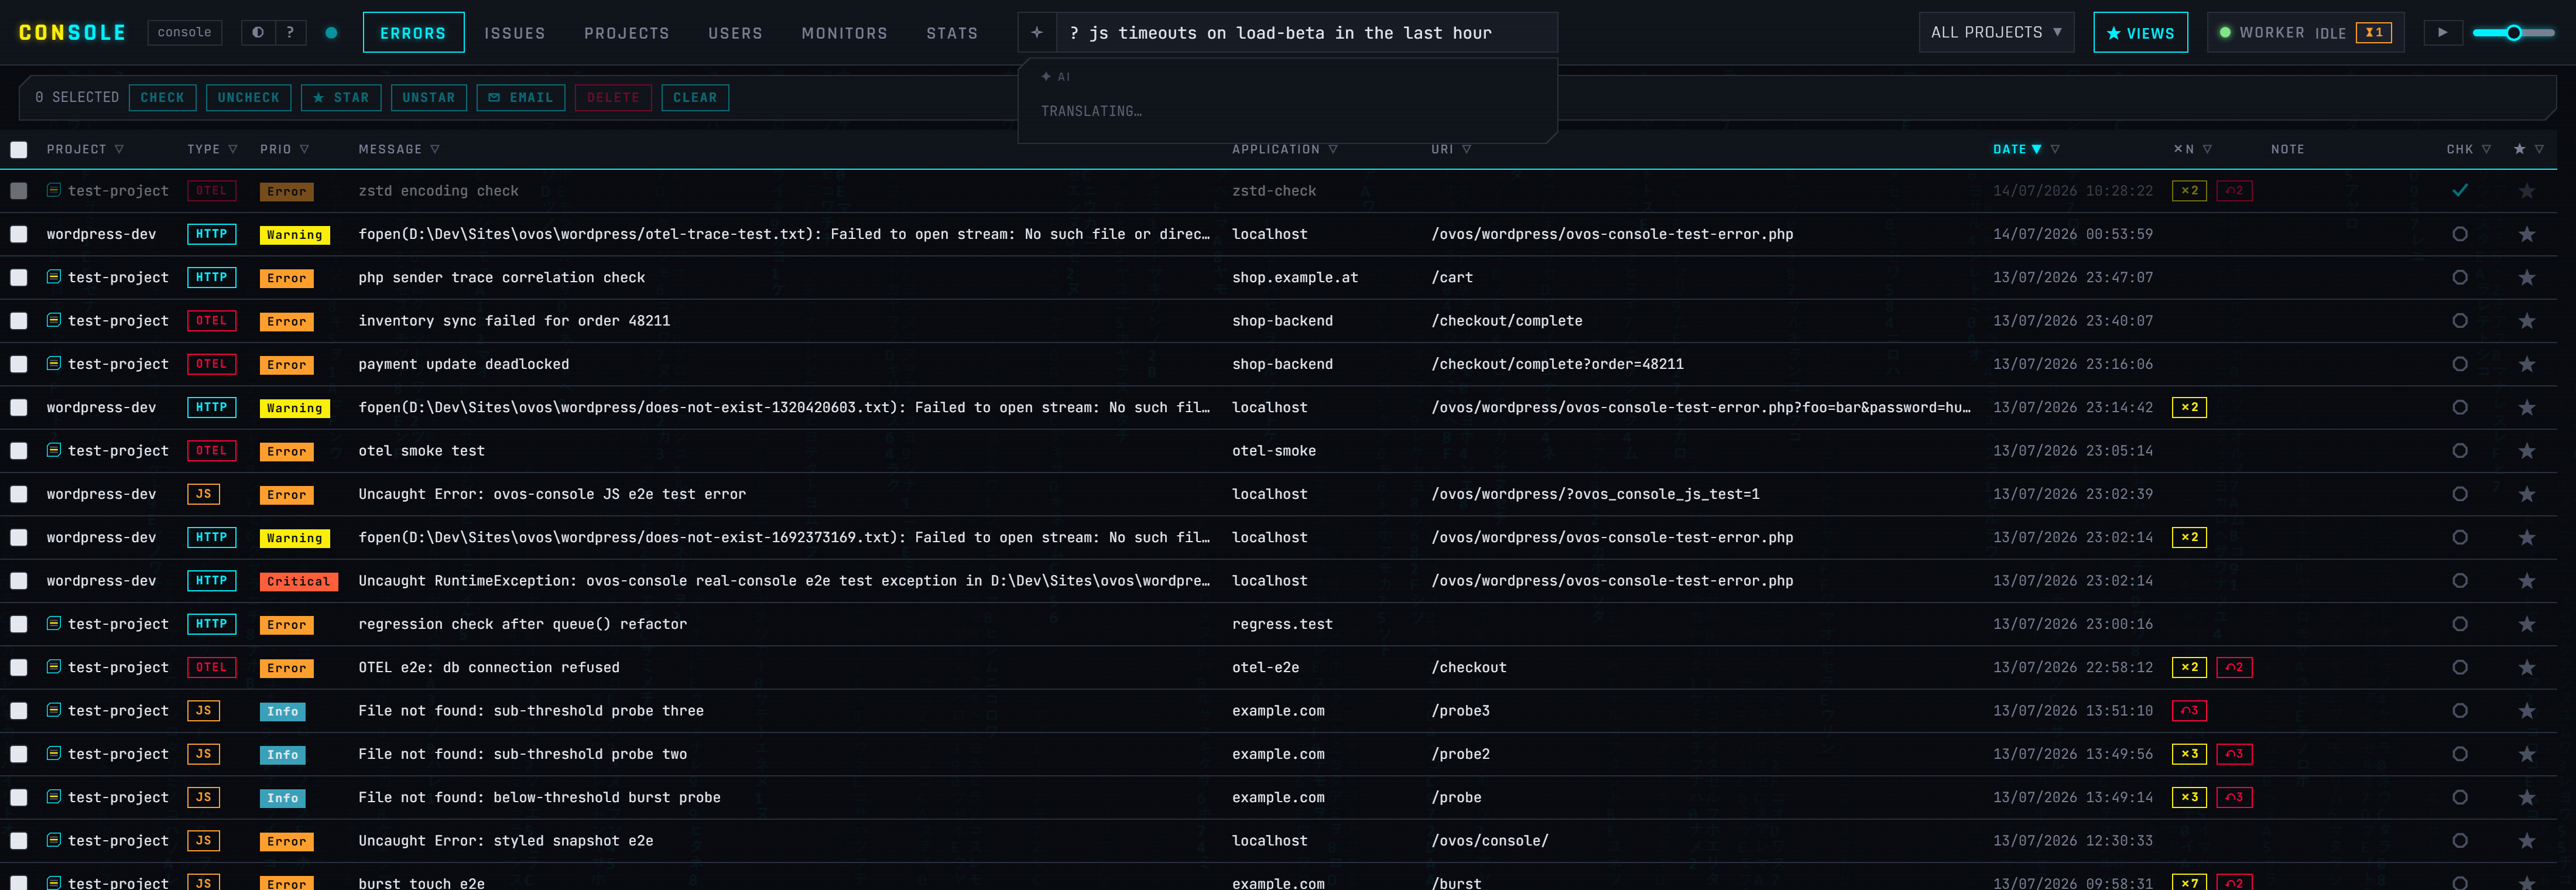Click ×2 badge on OTEL e2e row

2189,667
